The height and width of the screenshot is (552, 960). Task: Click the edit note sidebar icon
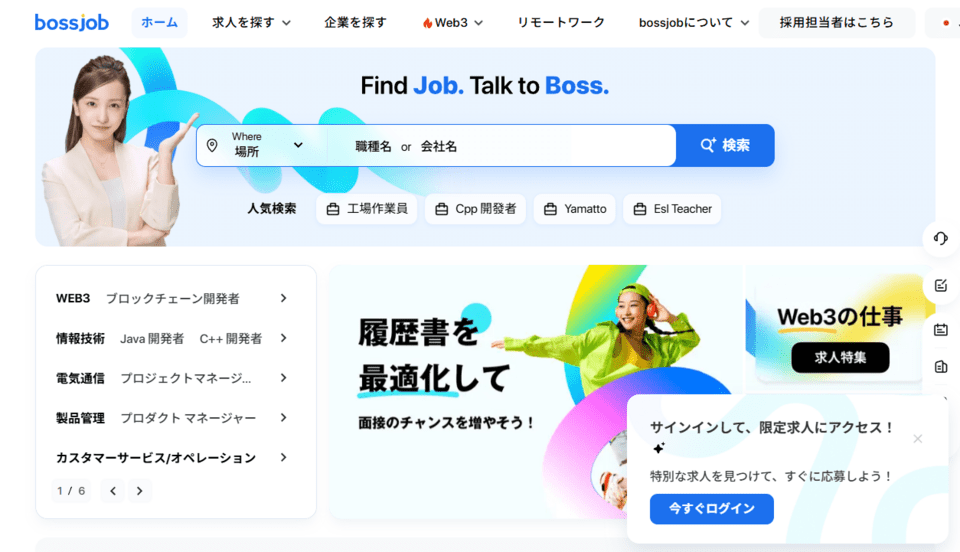point(940,285)
